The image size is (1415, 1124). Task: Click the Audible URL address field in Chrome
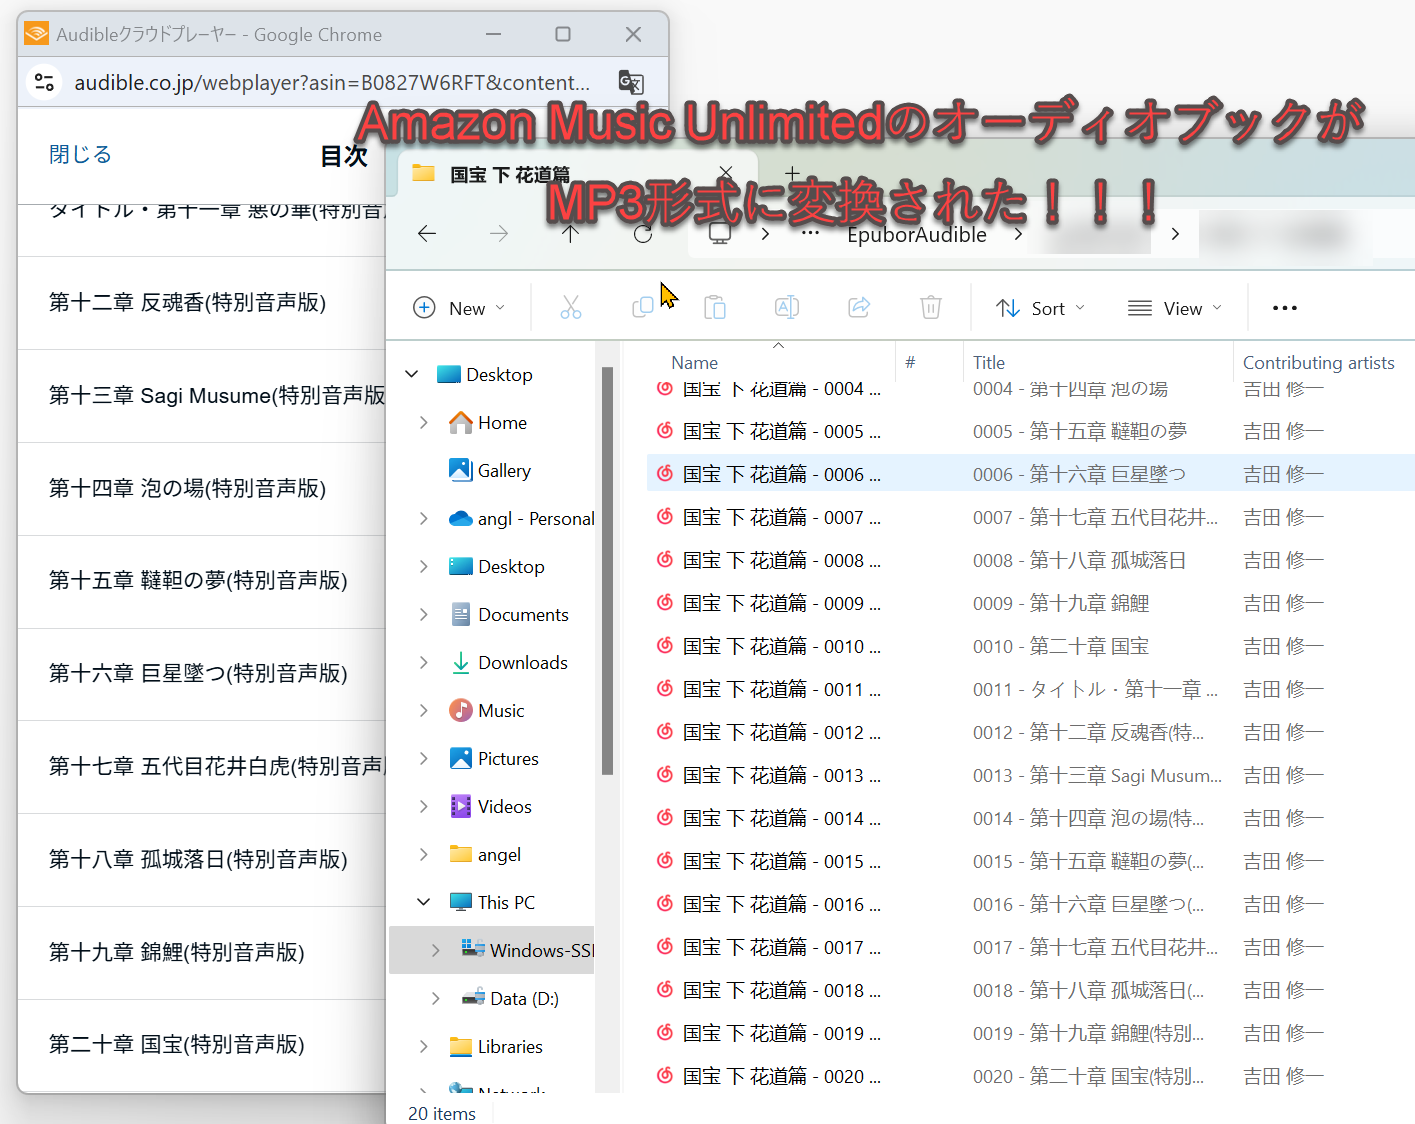332,83
